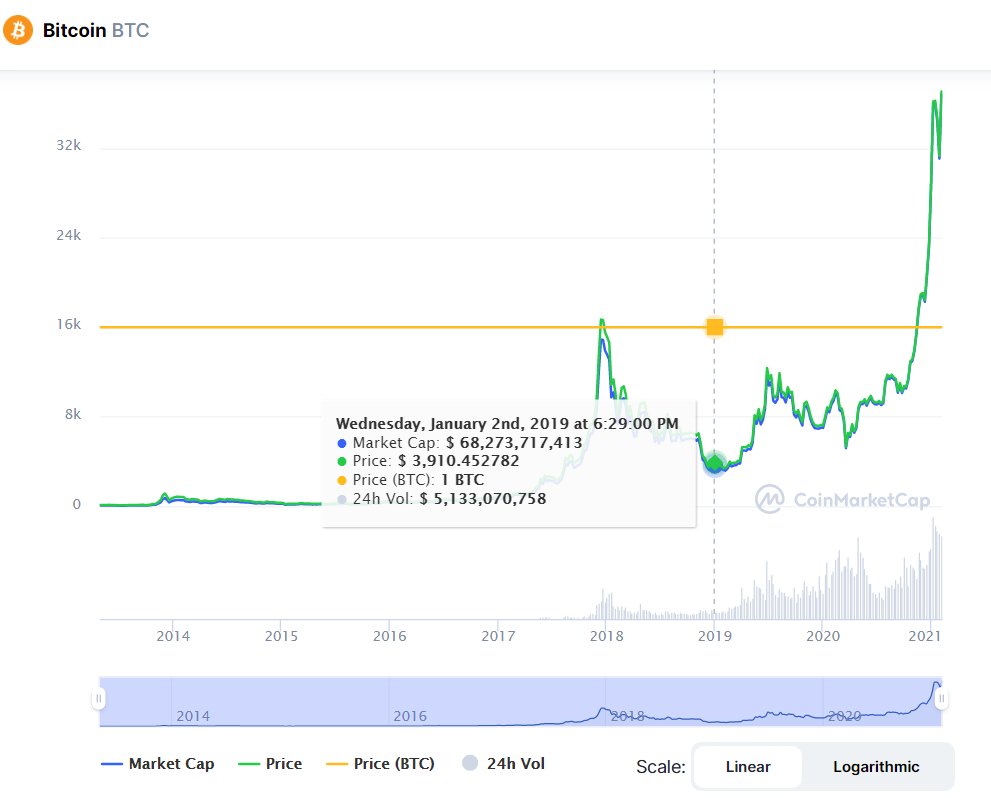The width and height of the screenshot is (991, 798).
Task: Click the 2017 x-axis label
Action: (498, 636)
